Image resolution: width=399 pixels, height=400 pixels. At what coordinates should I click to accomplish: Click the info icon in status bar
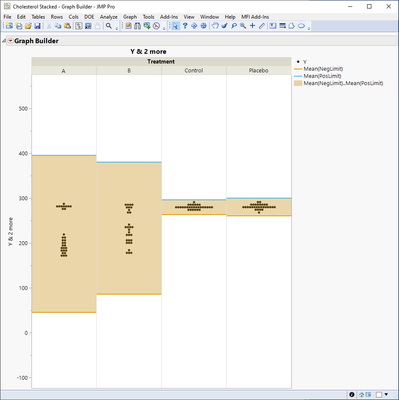352,395
